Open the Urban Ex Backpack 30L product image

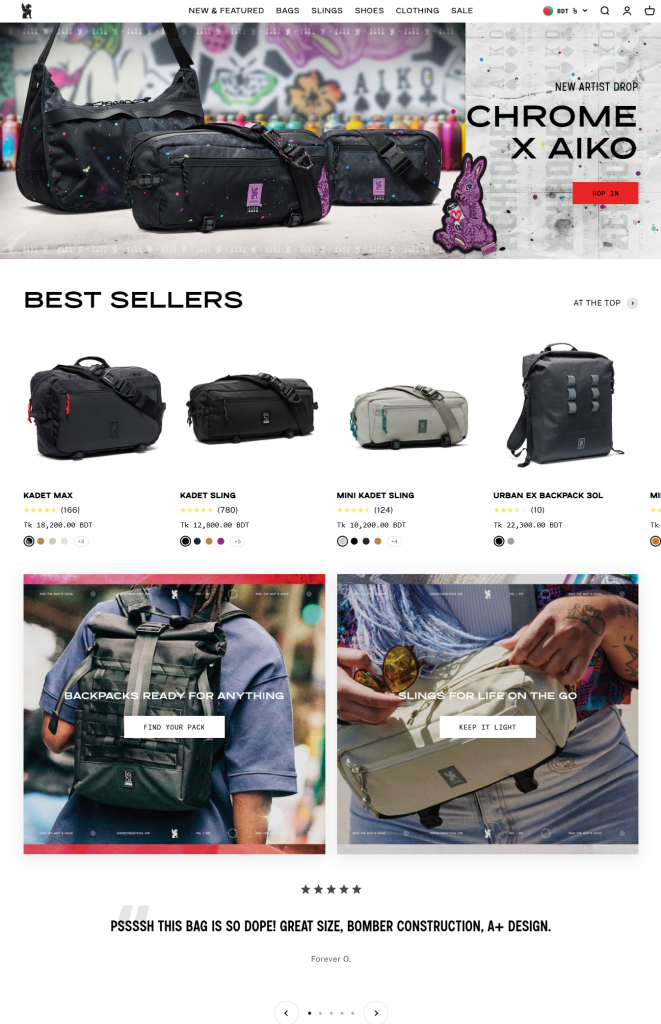pyautogui.click(x=566, y=405)
